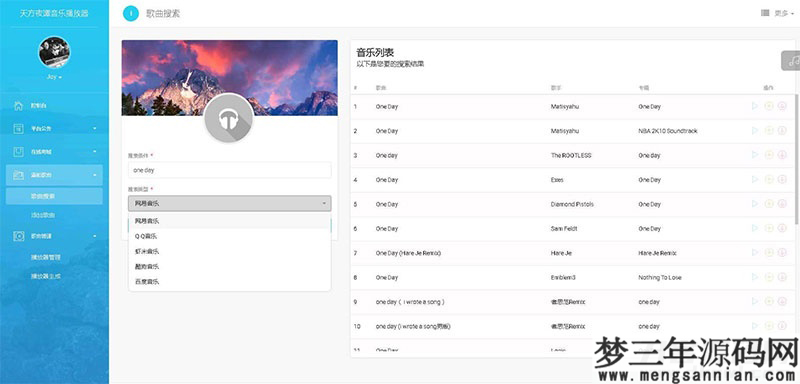The height and width of the screenshot is (384, 800).
Task: Click the Matisyahu artist cell in row 1
Action: tap(565, 107)
